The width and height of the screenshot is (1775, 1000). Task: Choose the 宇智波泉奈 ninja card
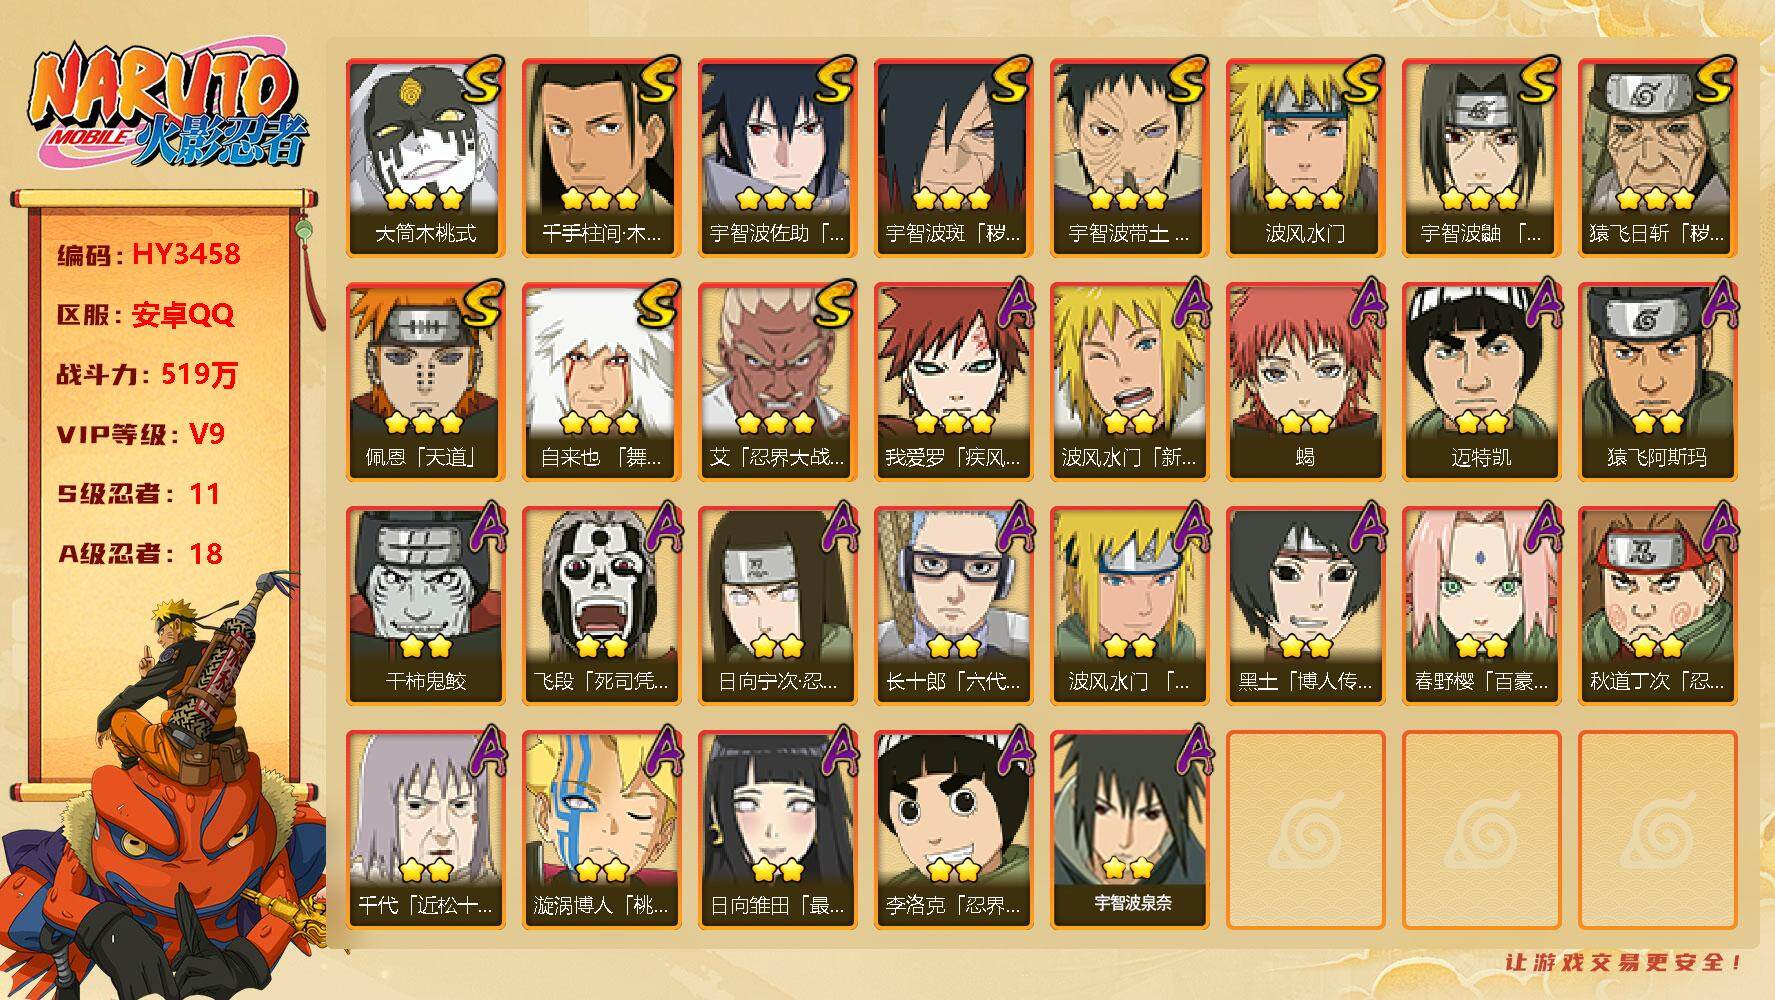1129,829
